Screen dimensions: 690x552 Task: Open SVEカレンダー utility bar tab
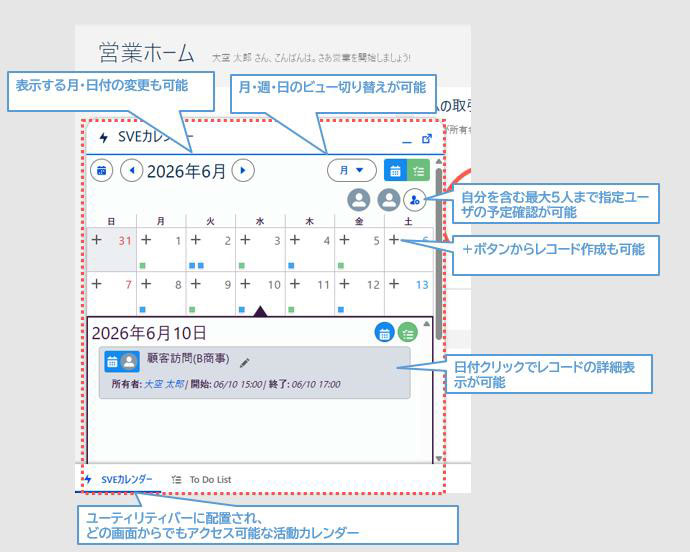[118, 479]
